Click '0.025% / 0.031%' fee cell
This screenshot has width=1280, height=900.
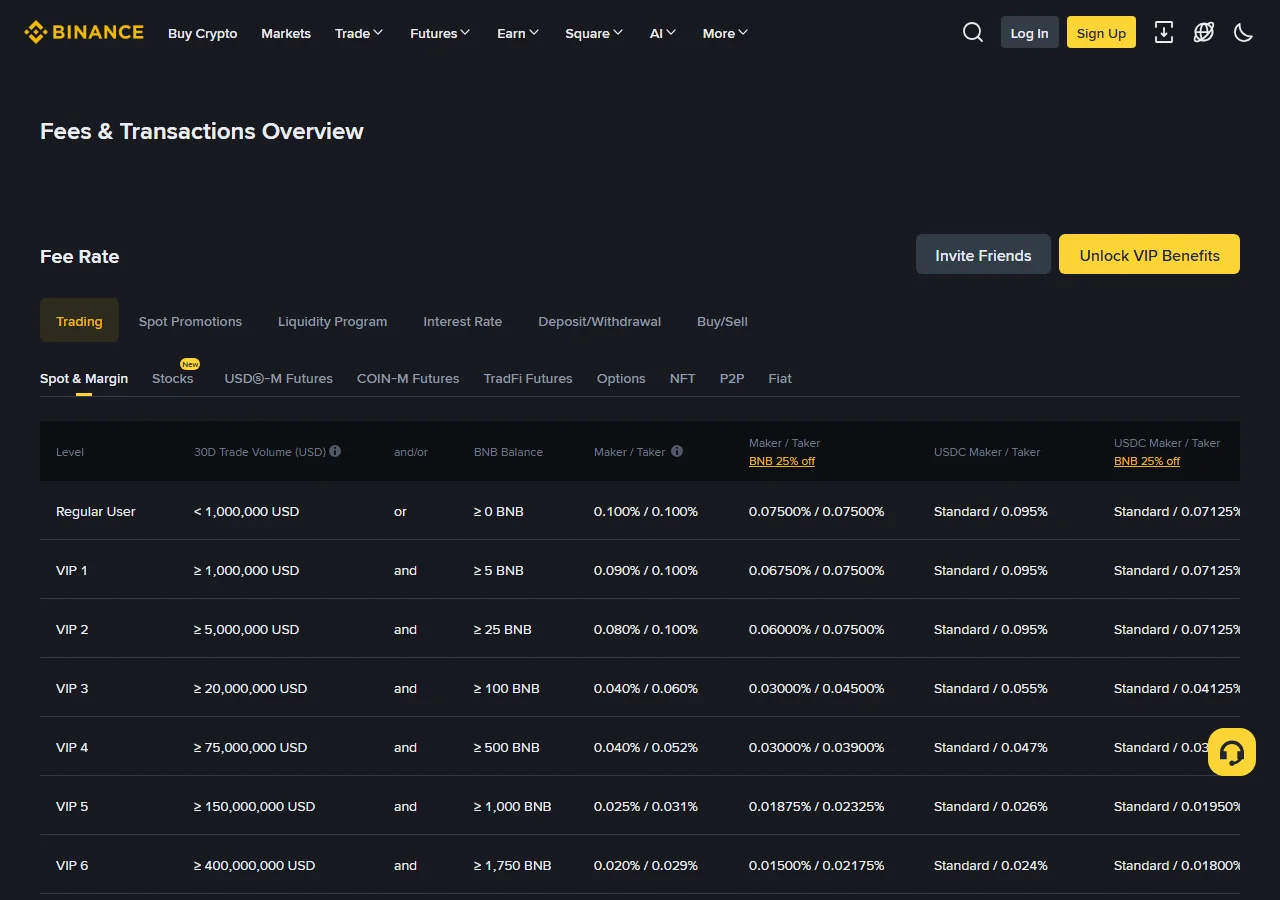pyautogui.click(x=646, y=806)
